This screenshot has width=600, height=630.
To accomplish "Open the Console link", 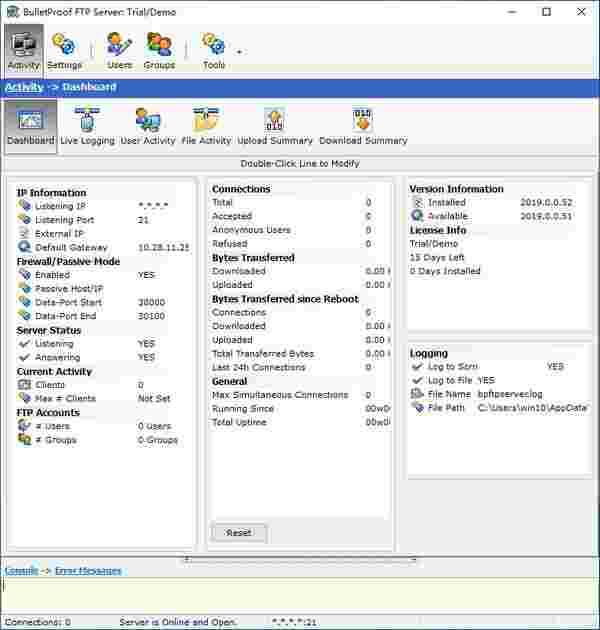I will [21, 571].
